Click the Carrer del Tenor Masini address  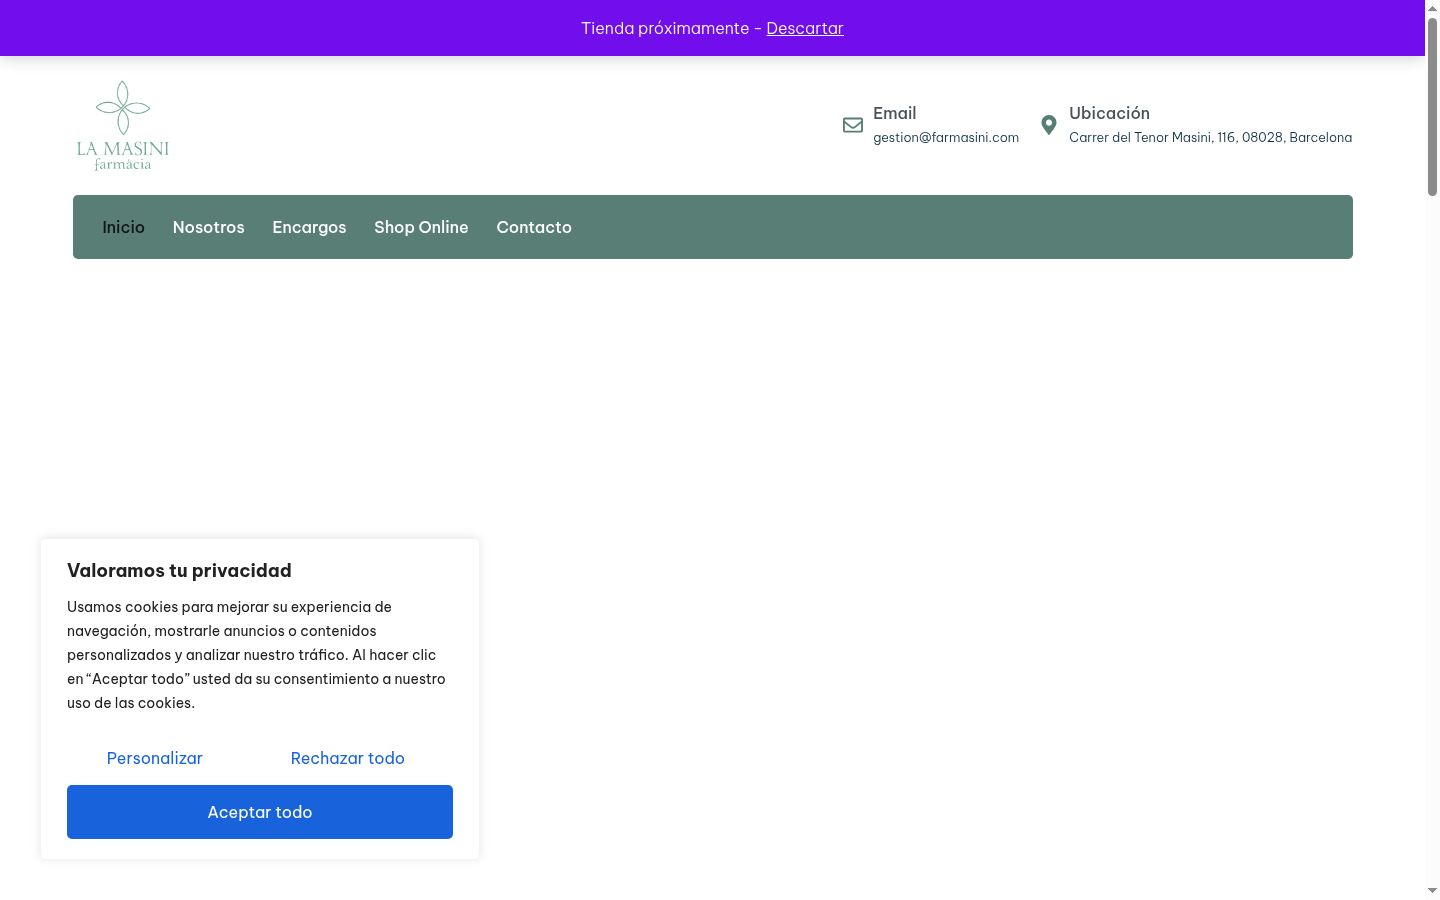point(1210,138)
